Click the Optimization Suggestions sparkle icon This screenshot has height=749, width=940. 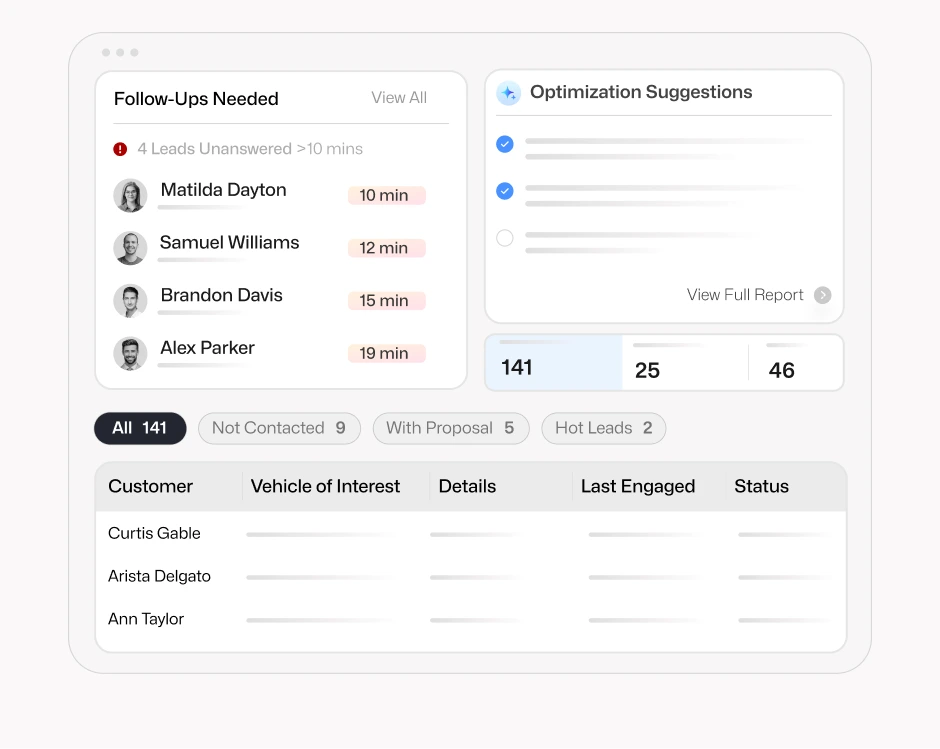508,93
